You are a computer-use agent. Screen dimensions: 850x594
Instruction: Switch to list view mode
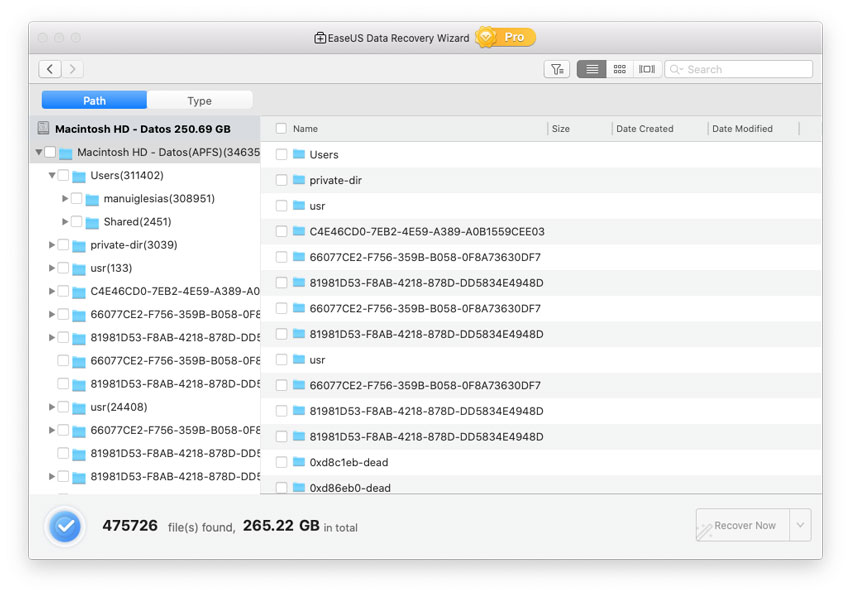pos(591,69)
